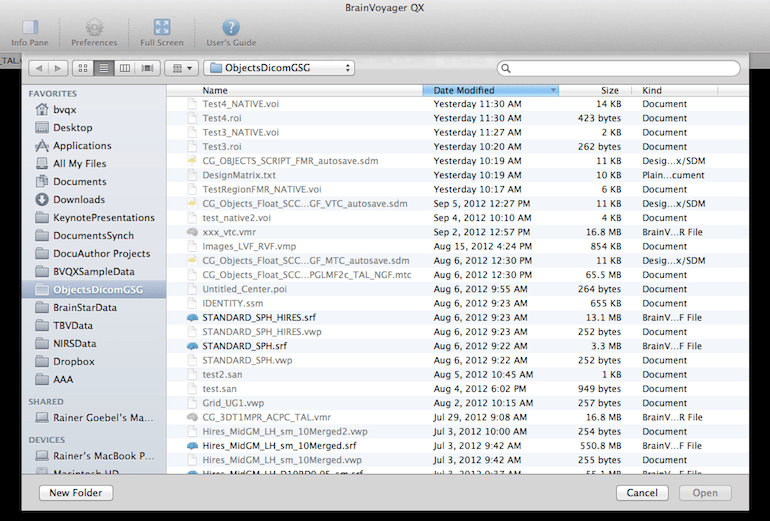Click CG_OBJECTS_SCRIPT_FMR_autosave.sdm file icon
Screen dimensions: 770x521
tap(192, 161)
